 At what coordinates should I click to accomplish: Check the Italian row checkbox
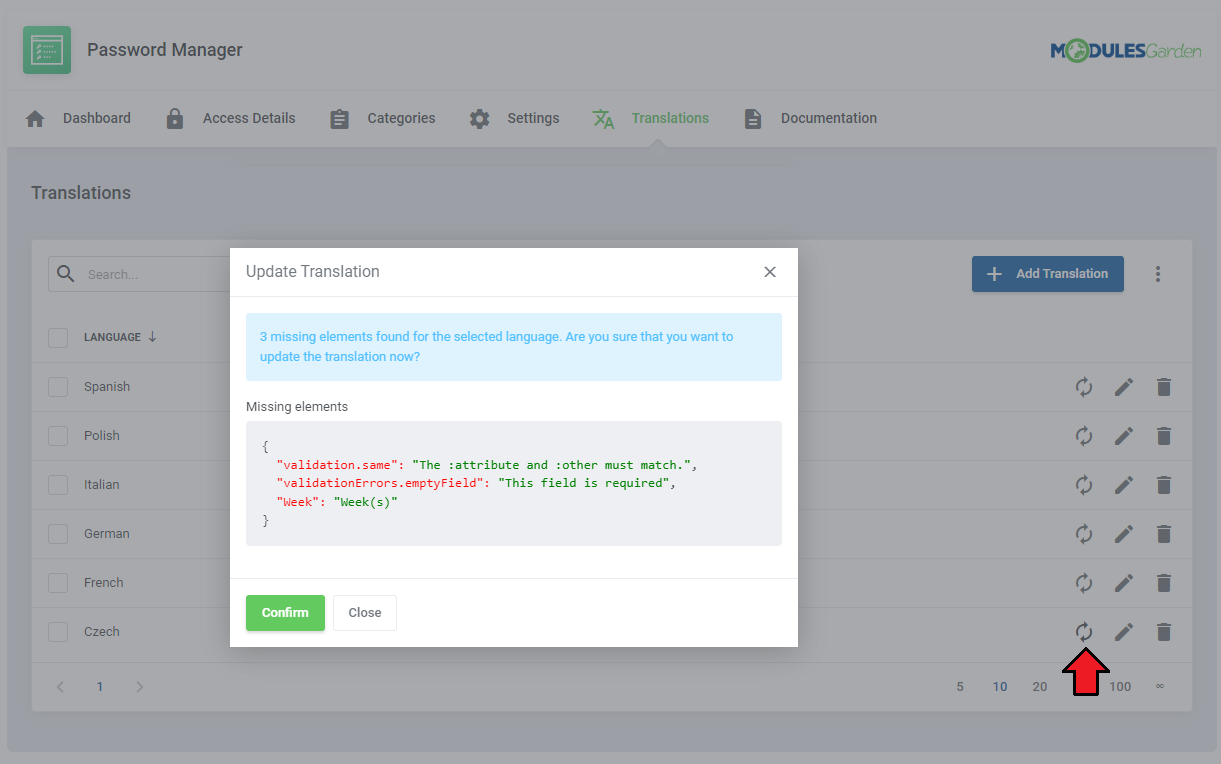coord(58,485)
